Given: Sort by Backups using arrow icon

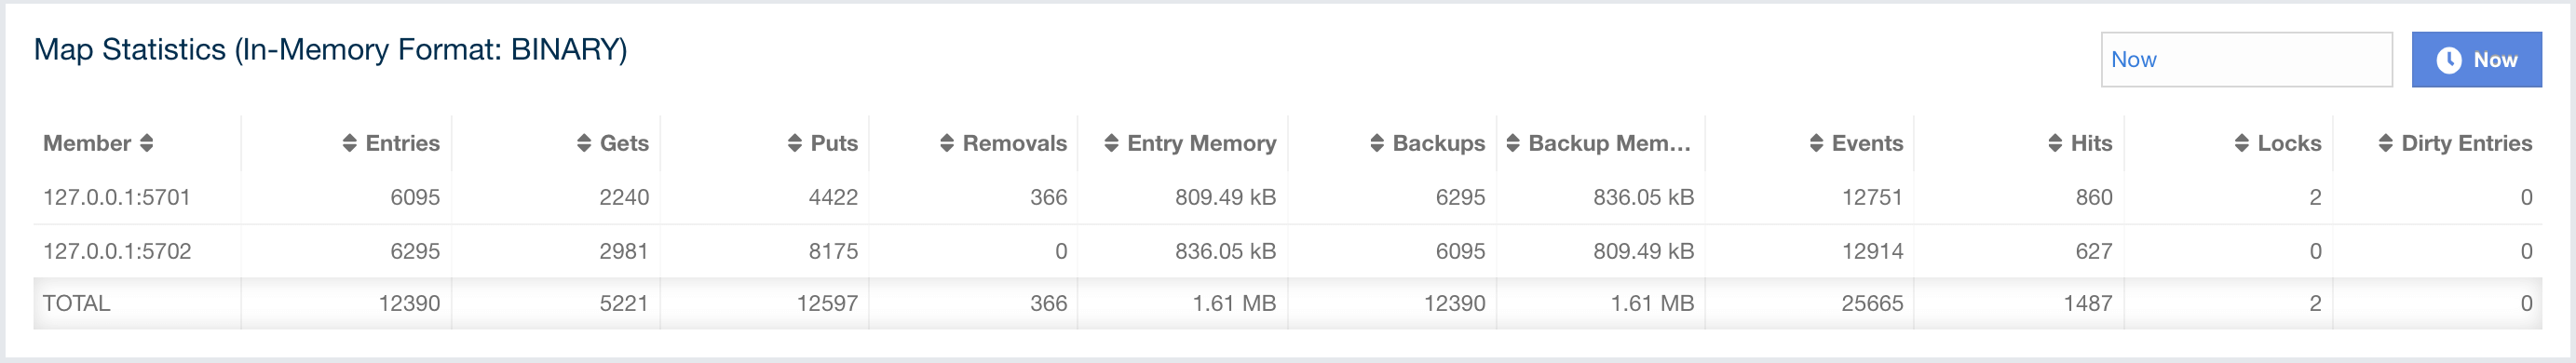Looking at the screenshot, I should (1377, 143).
